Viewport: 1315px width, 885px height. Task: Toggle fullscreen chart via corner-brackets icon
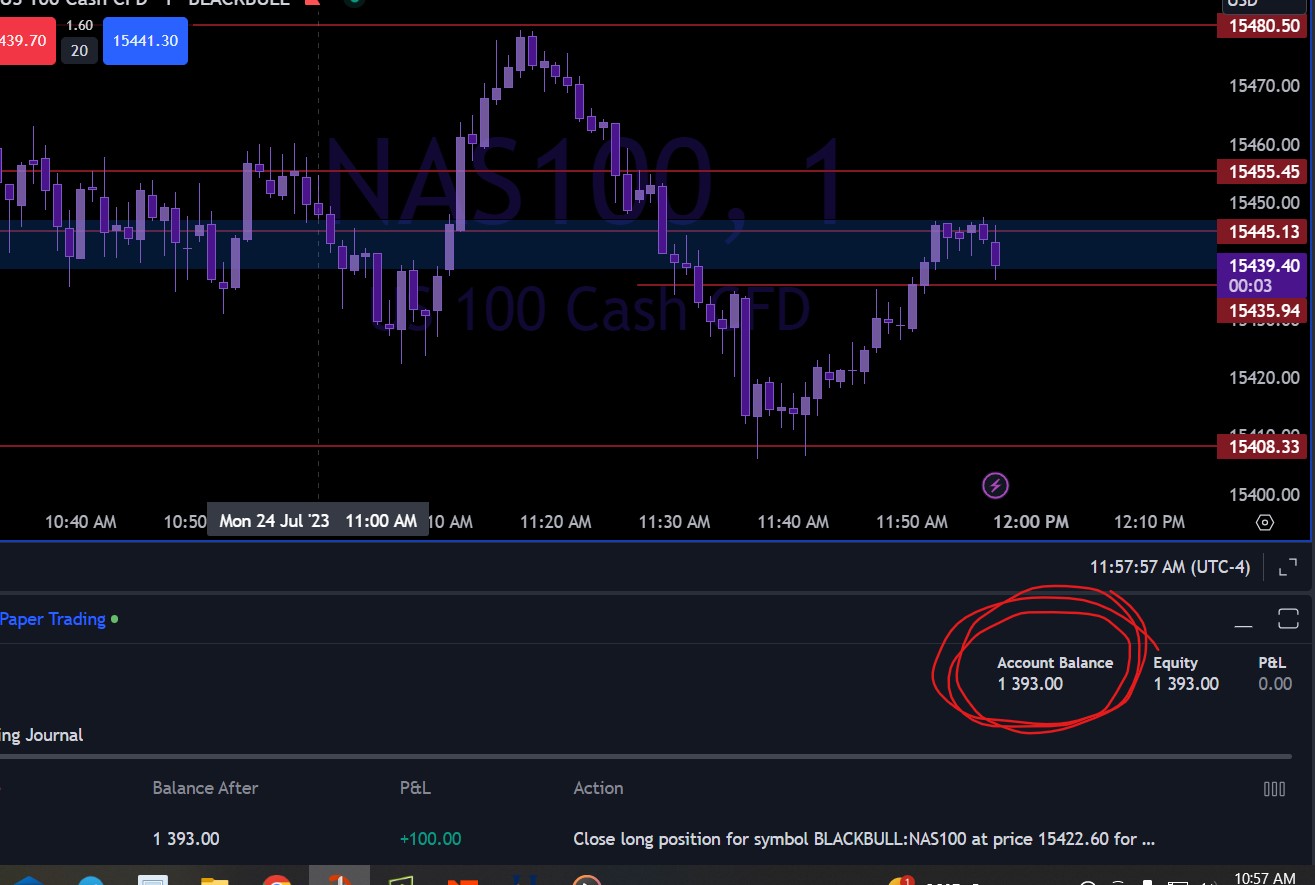tap(1288, 567)
